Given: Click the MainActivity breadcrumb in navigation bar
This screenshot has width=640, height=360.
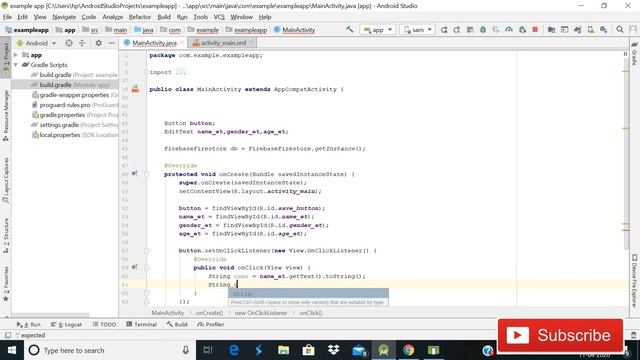Looking at the screenshot, I should point(295,30).
